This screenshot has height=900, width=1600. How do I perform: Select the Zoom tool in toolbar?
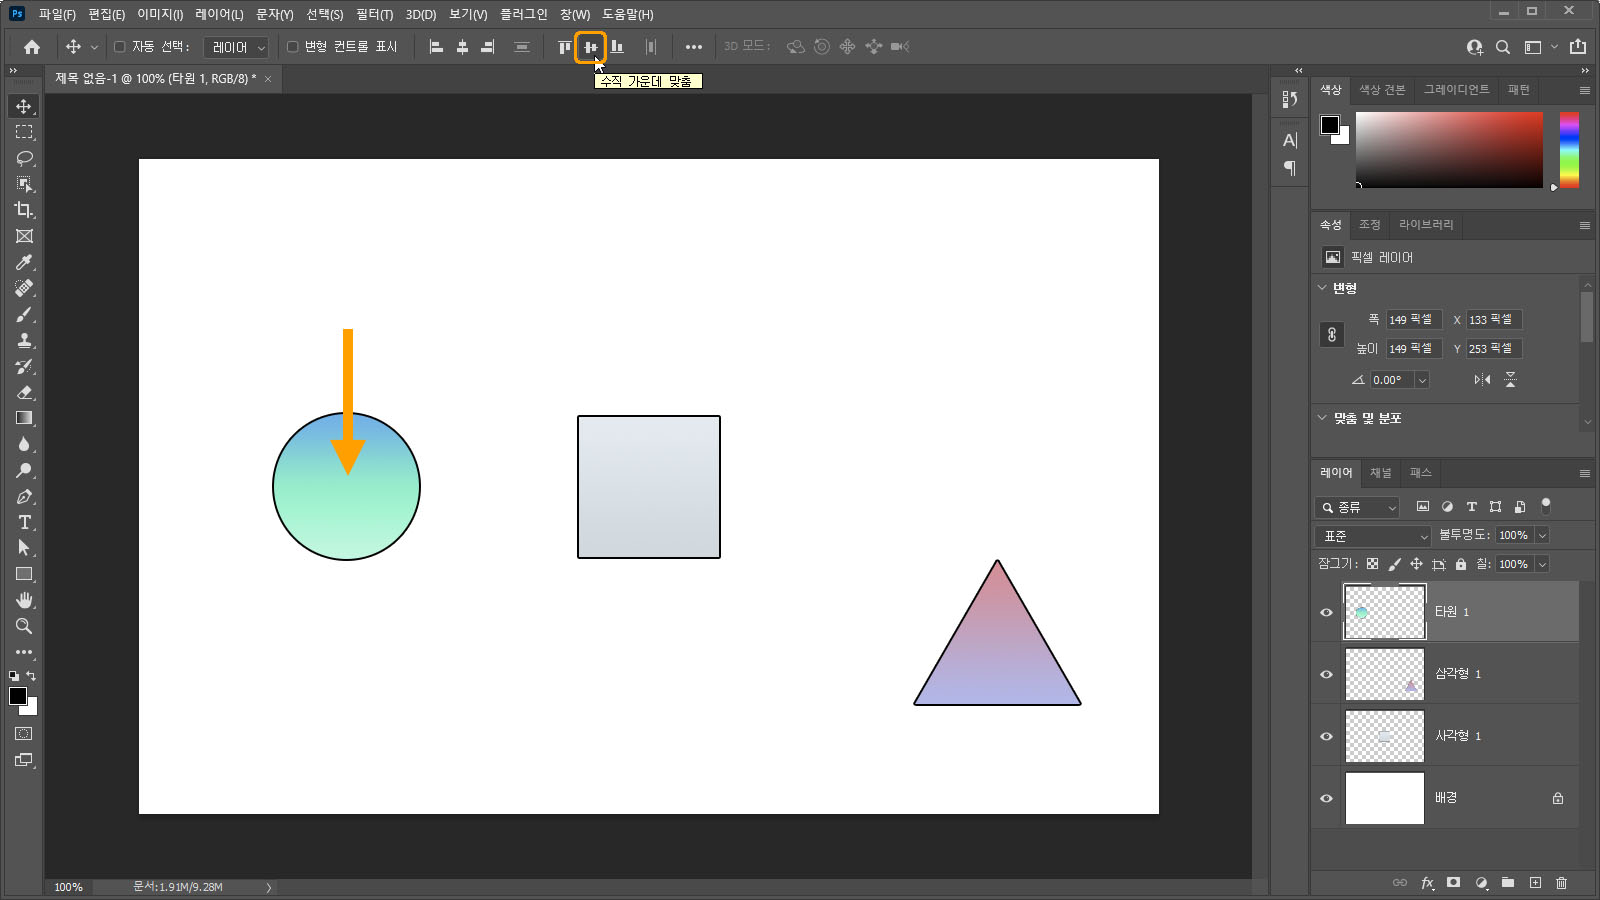24,626
